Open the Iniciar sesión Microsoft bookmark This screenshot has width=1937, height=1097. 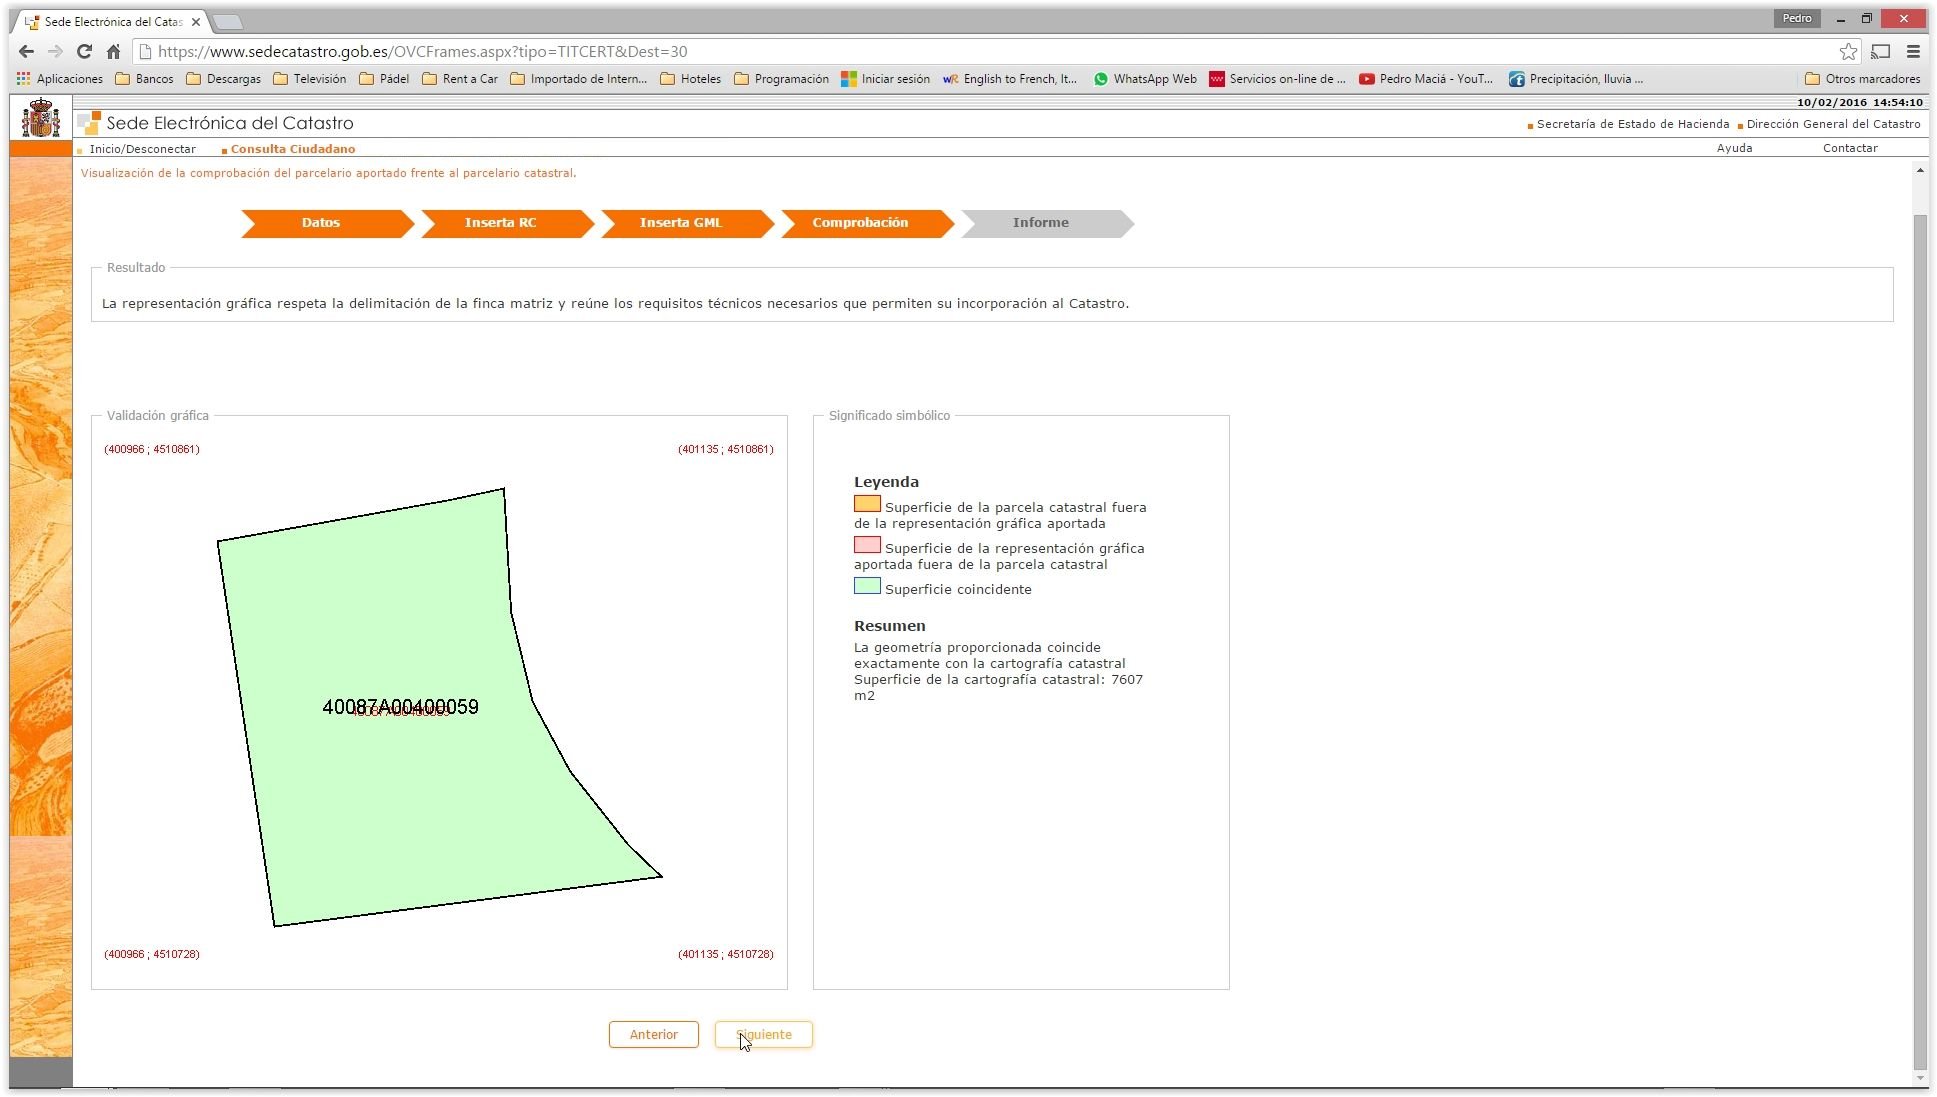[x=886, y=79]
